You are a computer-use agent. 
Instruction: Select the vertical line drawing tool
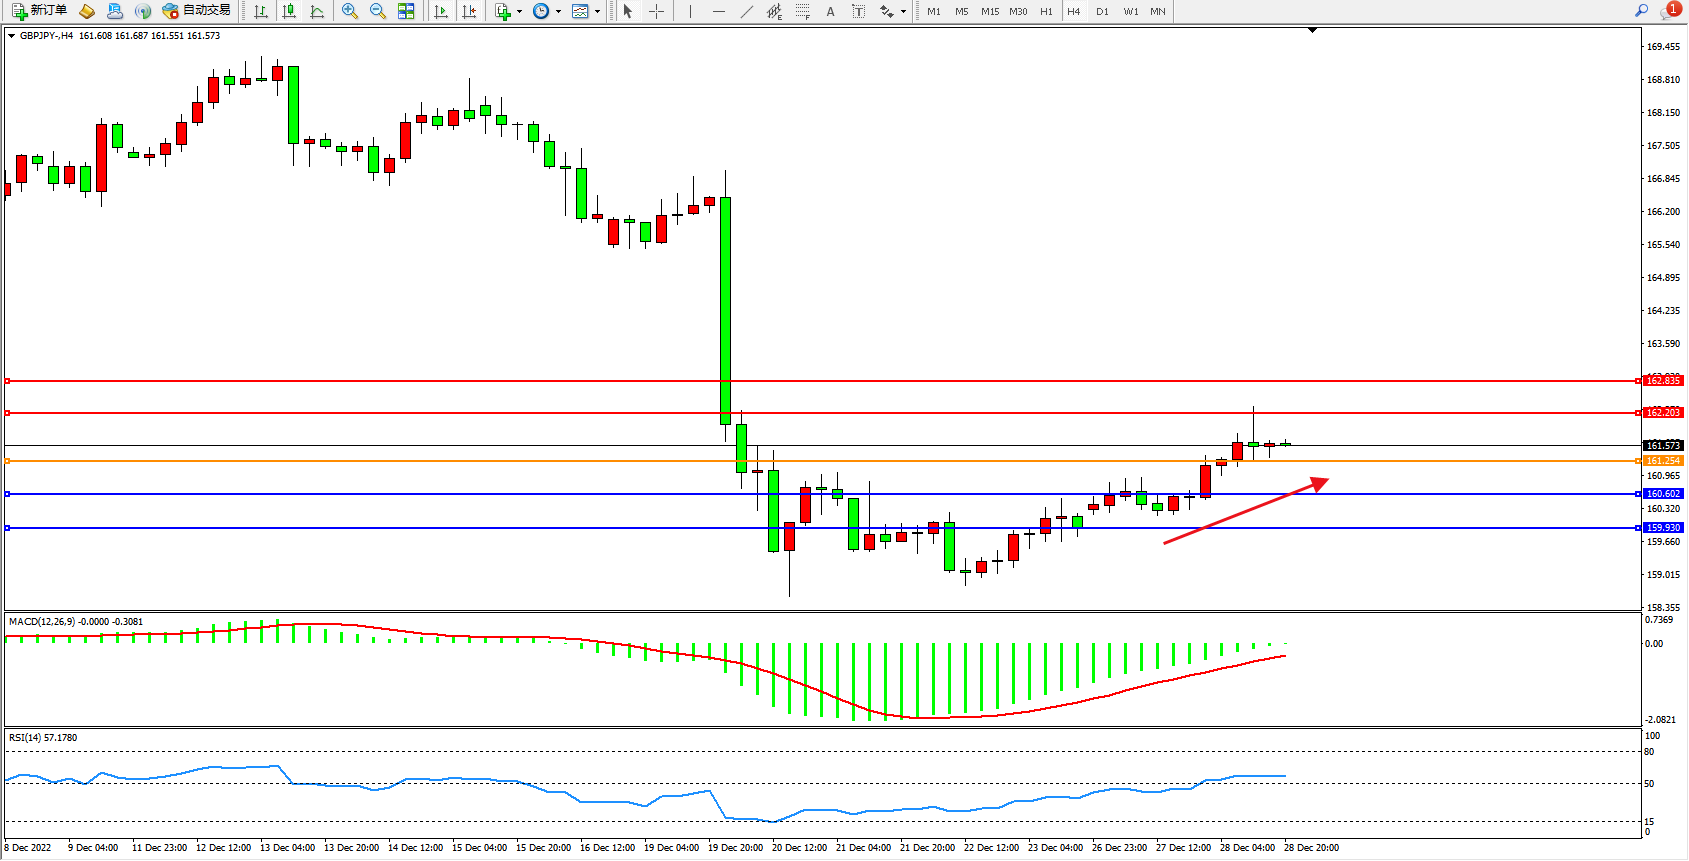690,11
